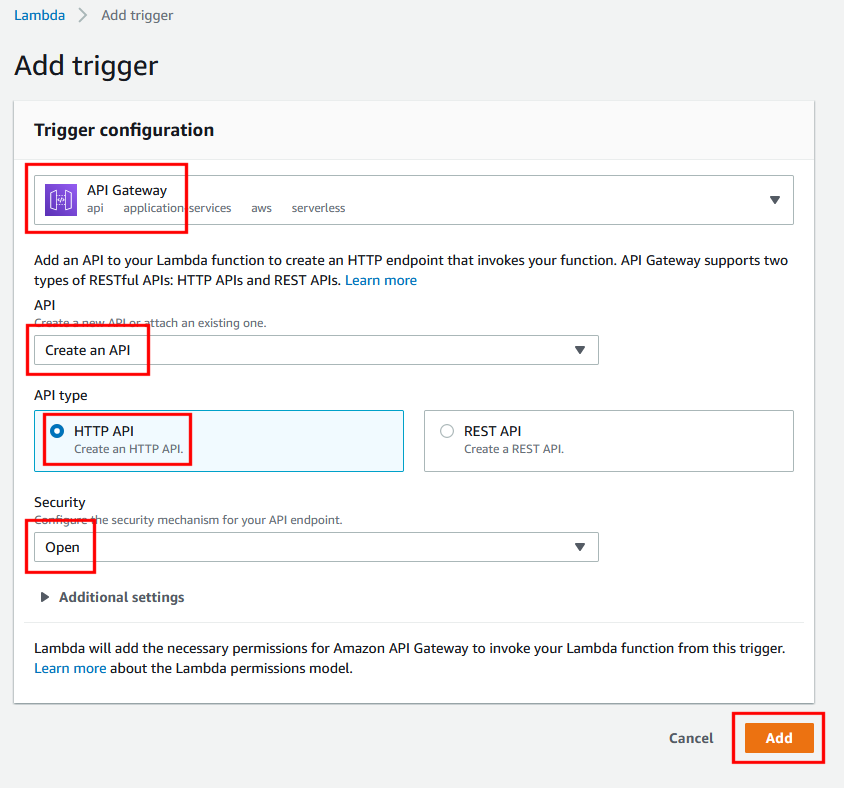Open the Security dropdown showing "Open"
Image resolution: width=844 pixels, height=788 pixels.
316,547
